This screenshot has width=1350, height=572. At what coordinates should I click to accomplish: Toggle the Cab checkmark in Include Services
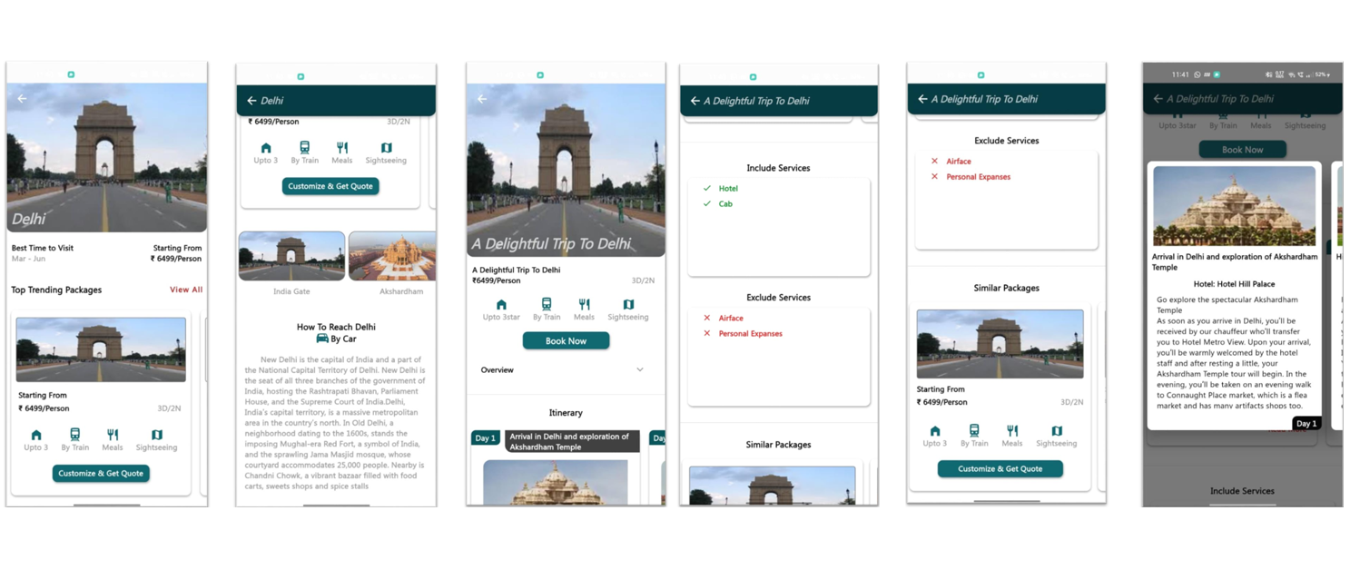(x=707, y=204)
